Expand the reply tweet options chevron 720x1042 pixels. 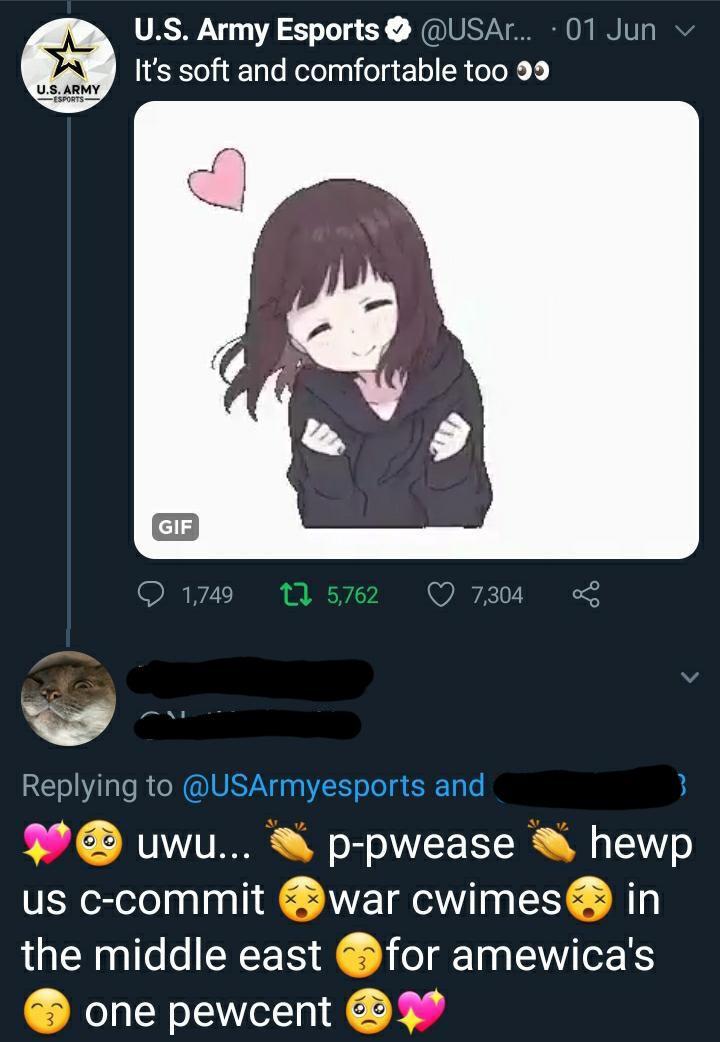coord(690,677)
